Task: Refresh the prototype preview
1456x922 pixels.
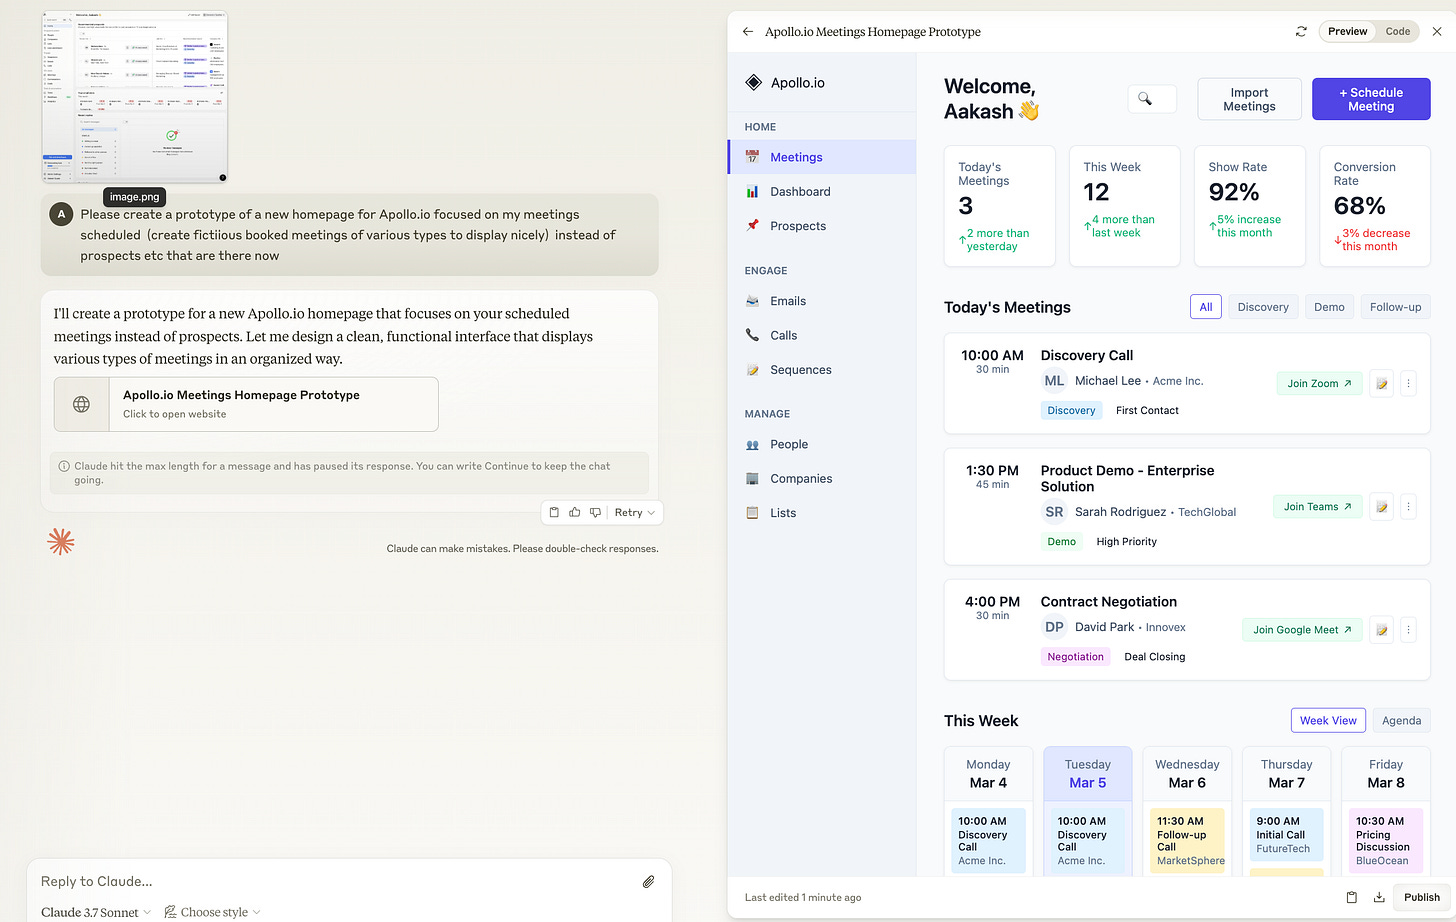Action: point(1301,32)
